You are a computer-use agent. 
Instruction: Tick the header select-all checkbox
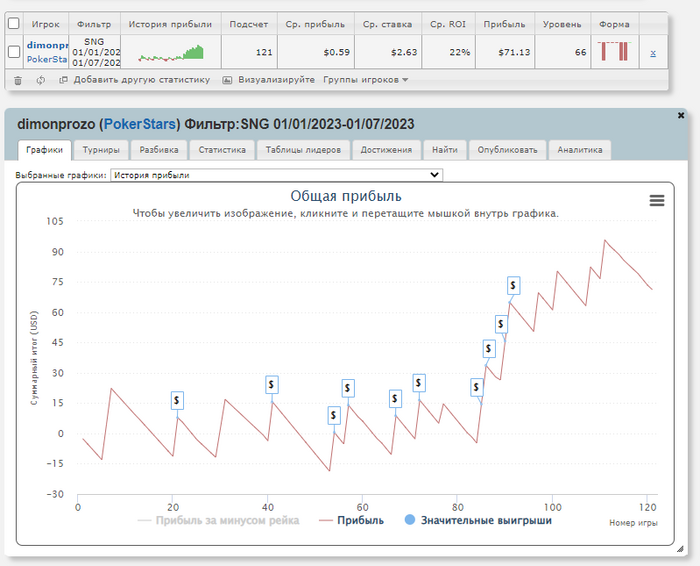[14, 23]
